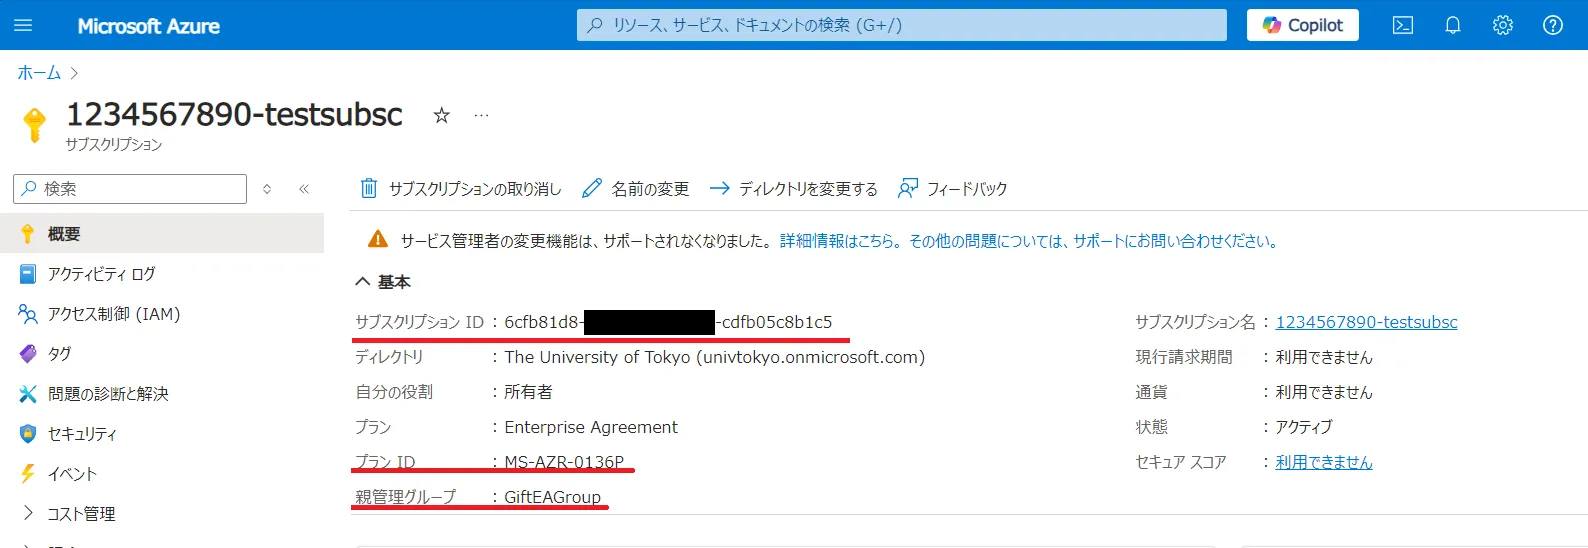1588x548 pixels.
Task: Toggle the sidebar expand/collapse arrows
Action: tap(267, 188)
